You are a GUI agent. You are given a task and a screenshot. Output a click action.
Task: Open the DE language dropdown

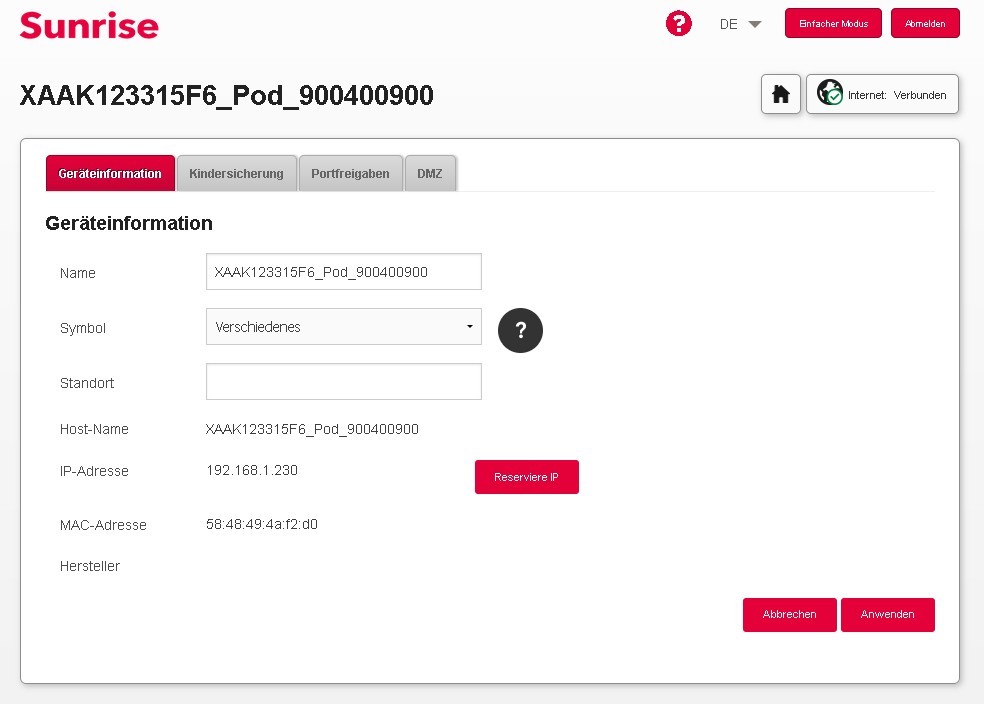pos(740,24)
